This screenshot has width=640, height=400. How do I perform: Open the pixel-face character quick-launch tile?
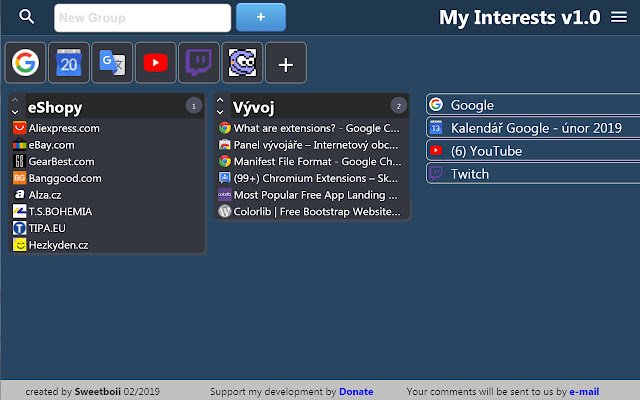pos(242,63)
